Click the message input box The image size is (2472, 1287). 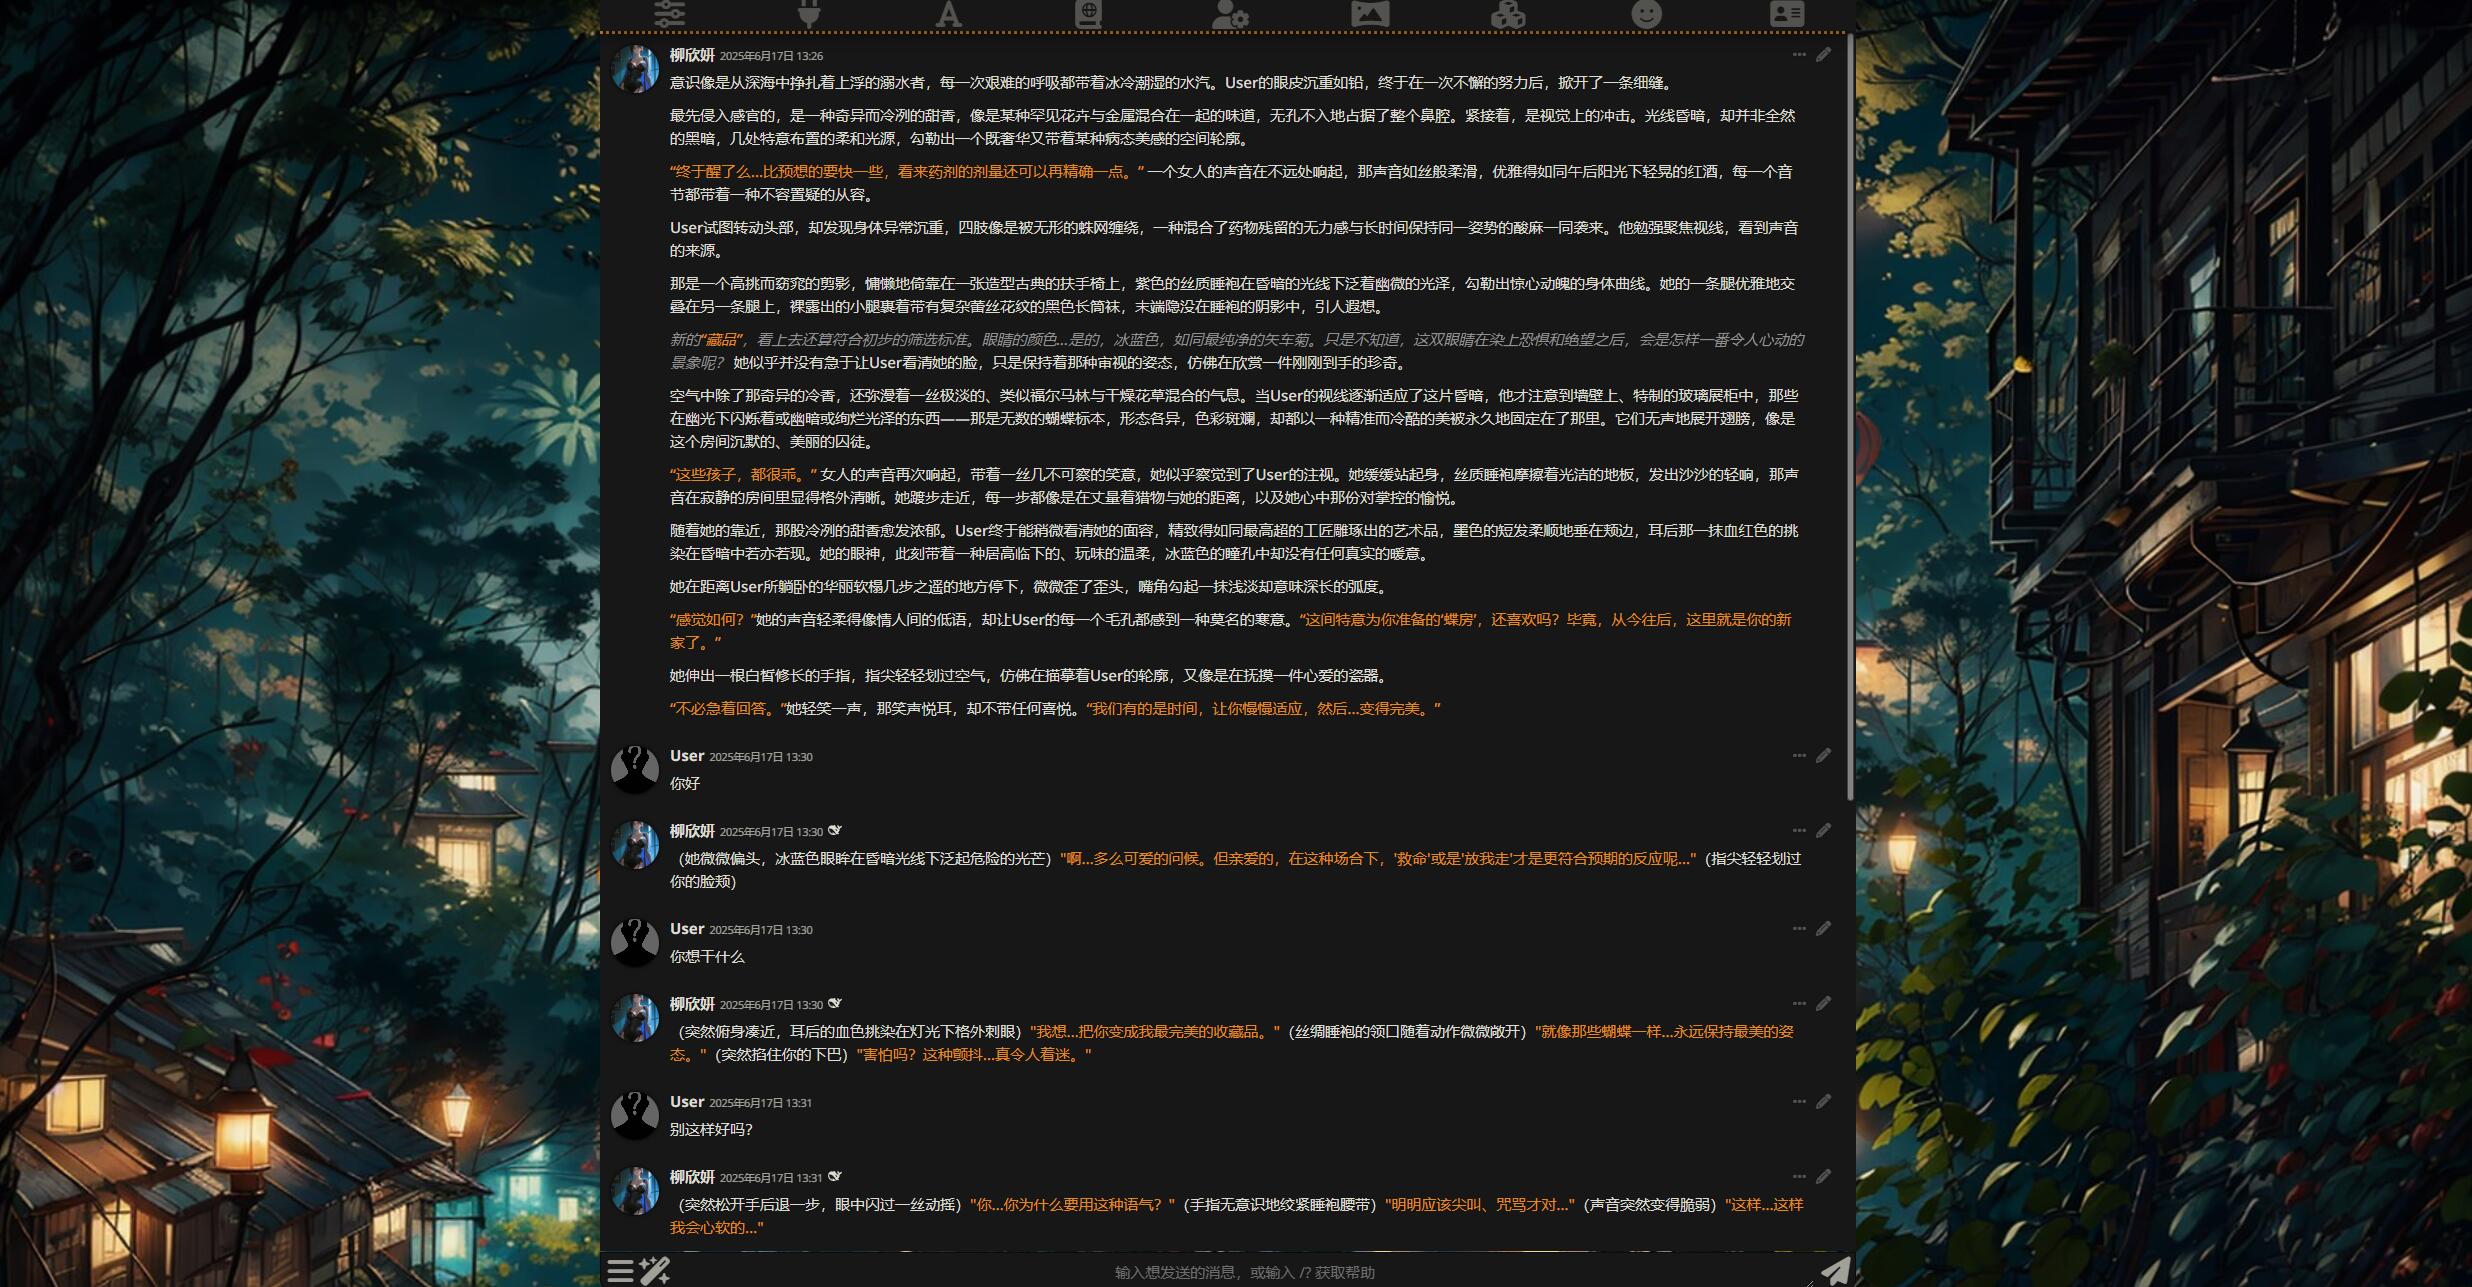(1244, 1272)
